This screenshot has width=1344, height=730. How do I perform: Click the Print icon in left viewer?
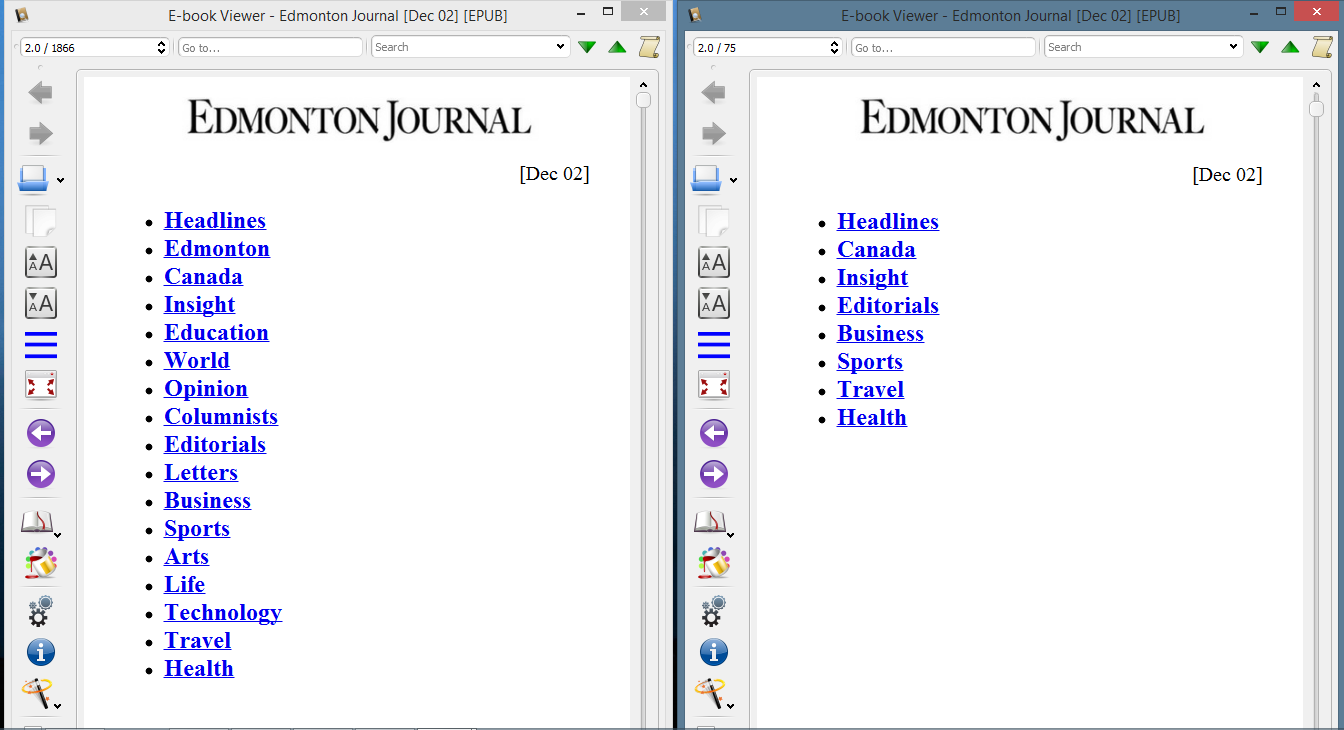[x=33, y=179]
